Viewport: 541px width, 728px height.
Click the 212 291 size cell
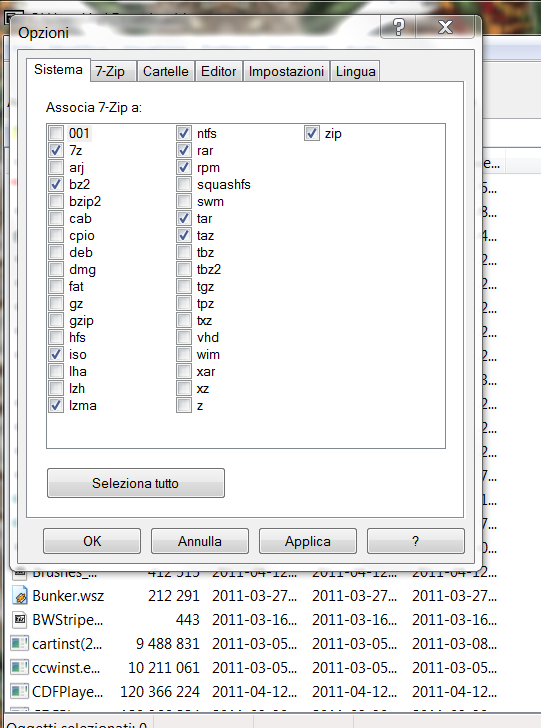pyautogui.click(x=174, y=596)
